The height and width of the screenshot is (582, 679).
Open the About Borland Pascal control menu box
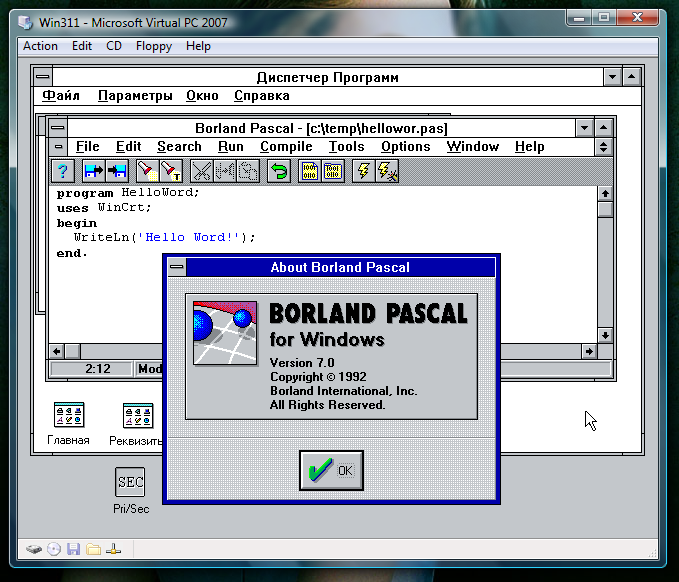click(x=177, y=267)
